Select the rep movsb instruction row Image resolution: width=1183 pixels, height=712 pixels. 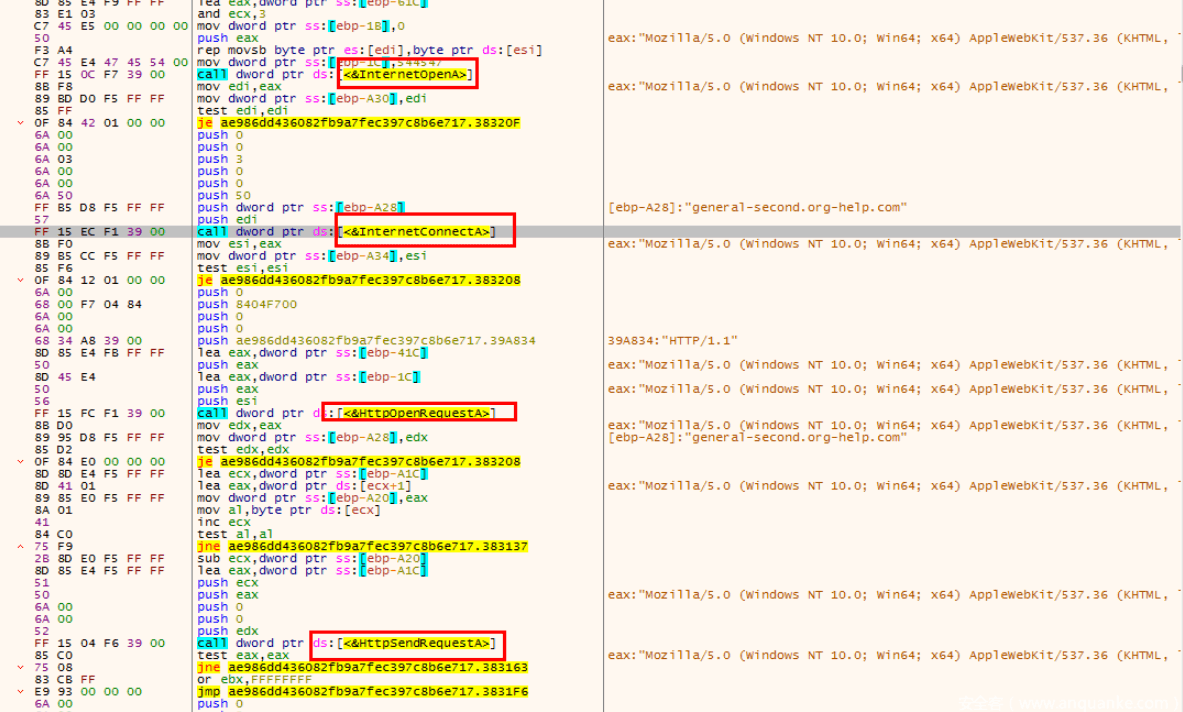tap(370, 50)
